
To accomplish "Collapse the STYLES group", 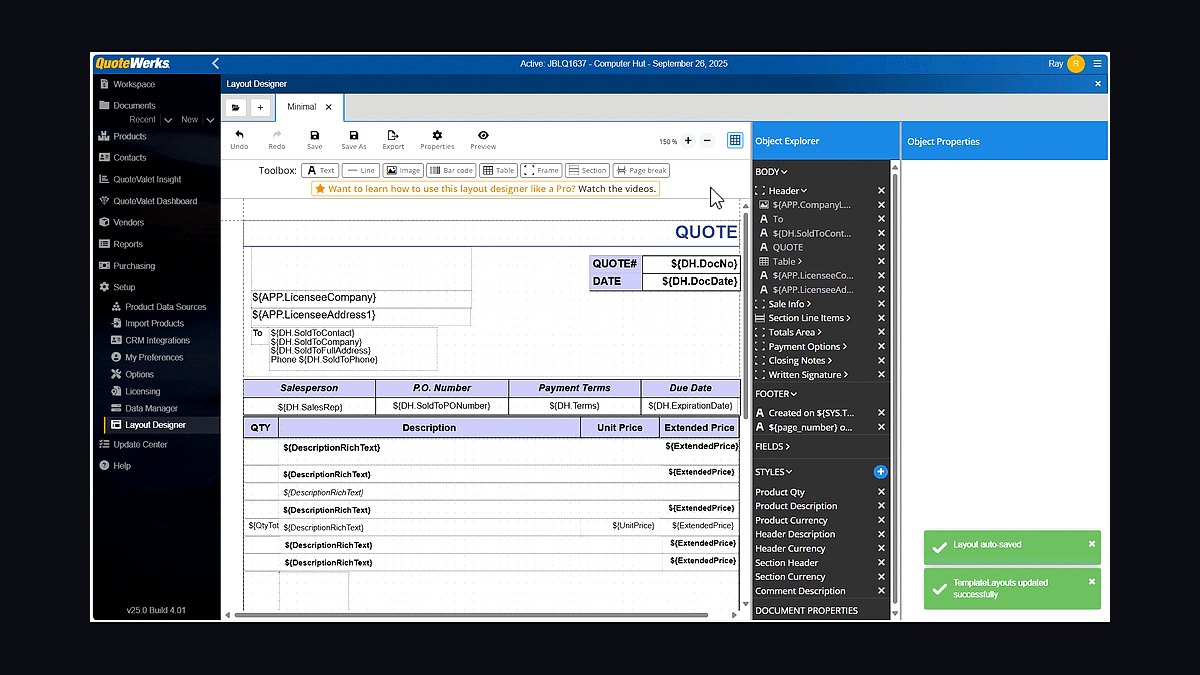I will pos(773,472).
